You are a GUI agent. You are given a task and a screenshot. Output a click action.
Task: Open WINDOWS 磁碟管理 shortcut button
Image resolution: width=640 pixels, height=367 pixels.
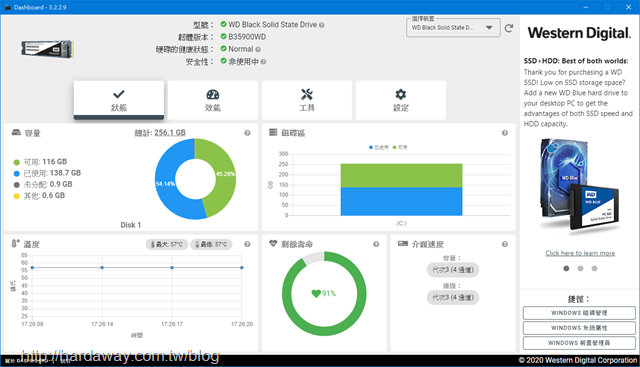(579, 313)
